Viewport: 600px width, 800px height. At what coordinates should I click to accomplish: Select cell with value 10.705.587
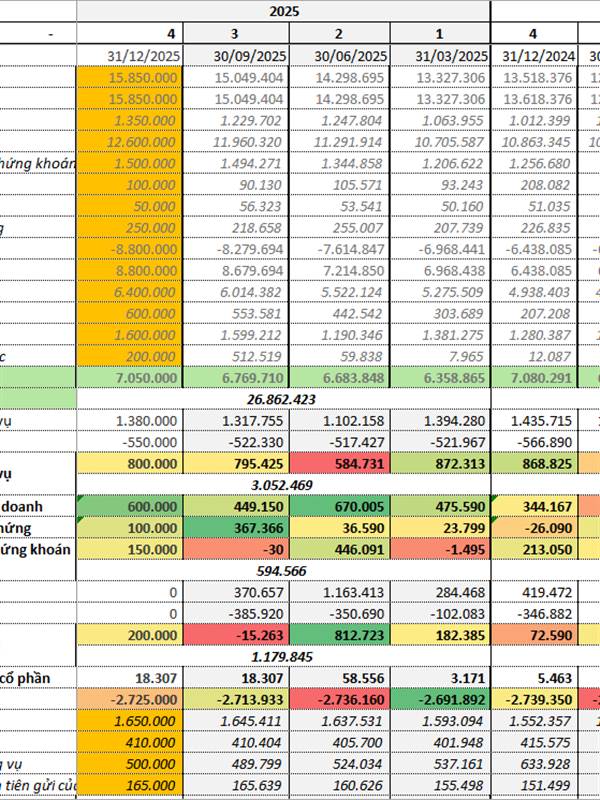(x=440, y=141)
